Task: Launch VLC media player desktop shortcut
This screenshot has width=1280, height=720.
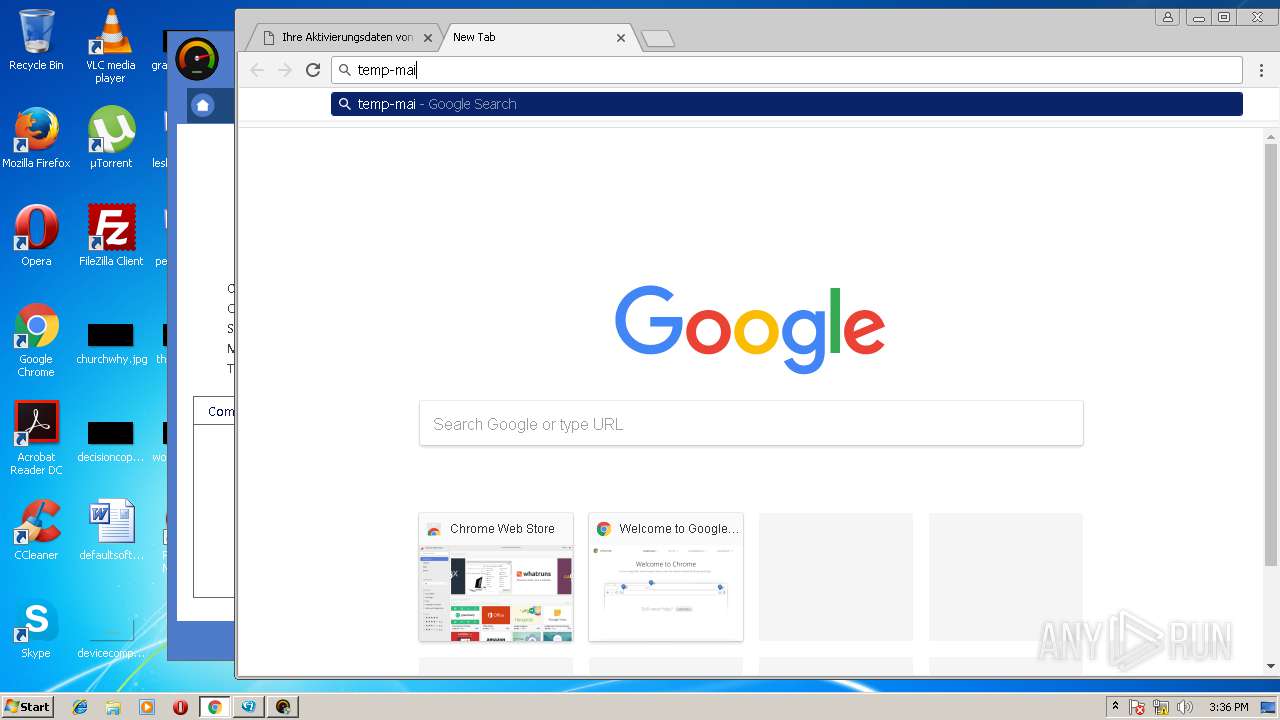Action: (x=110, y=46)
